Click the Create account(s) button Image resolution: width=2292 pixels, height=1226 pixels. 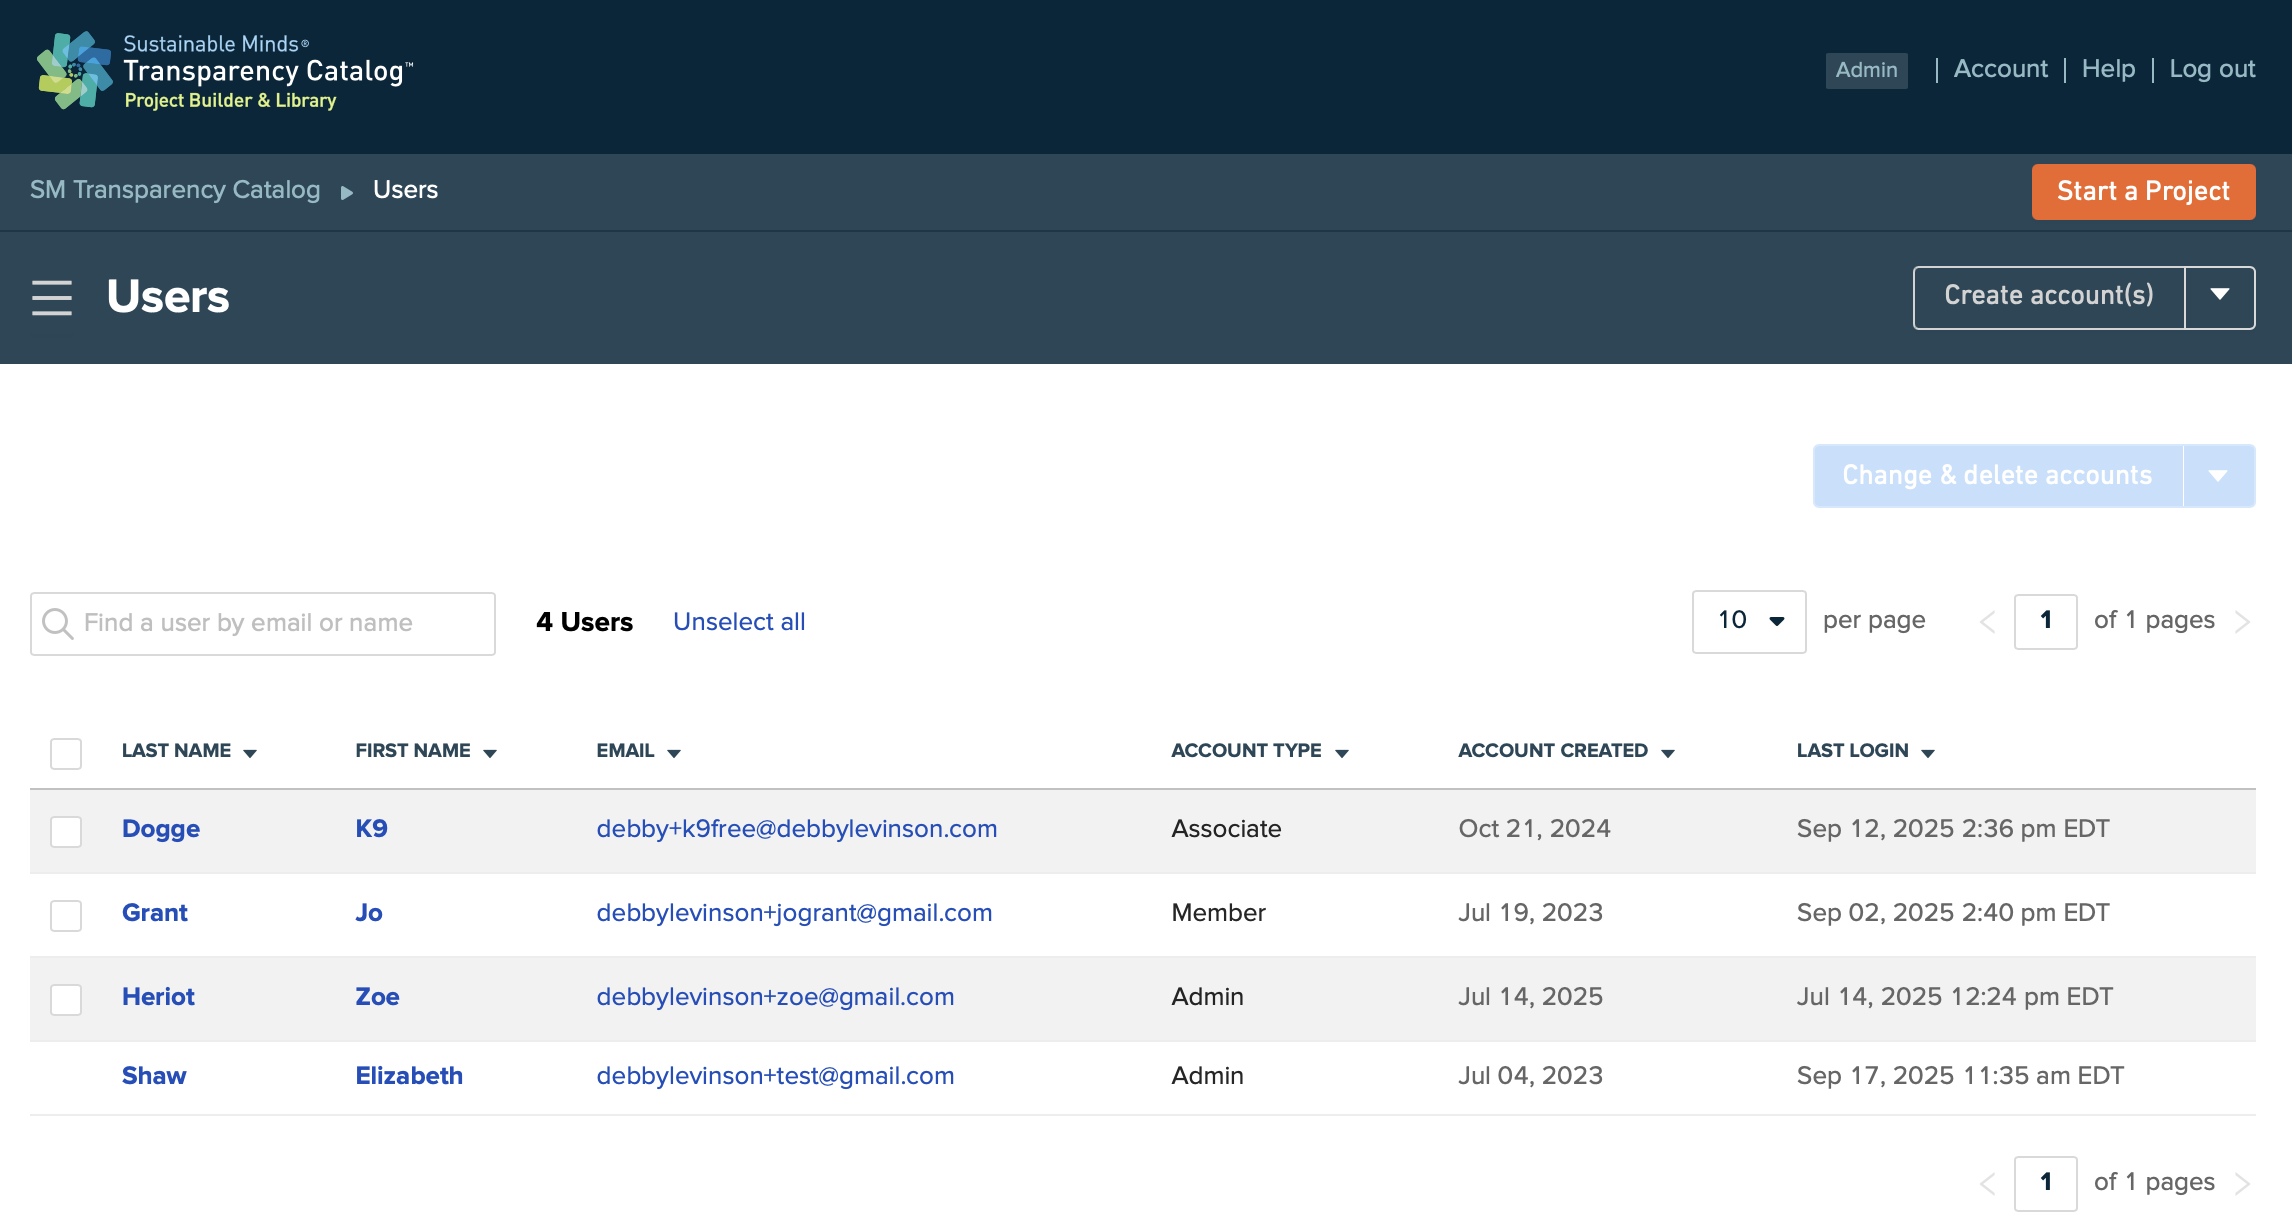point(2048,297)
